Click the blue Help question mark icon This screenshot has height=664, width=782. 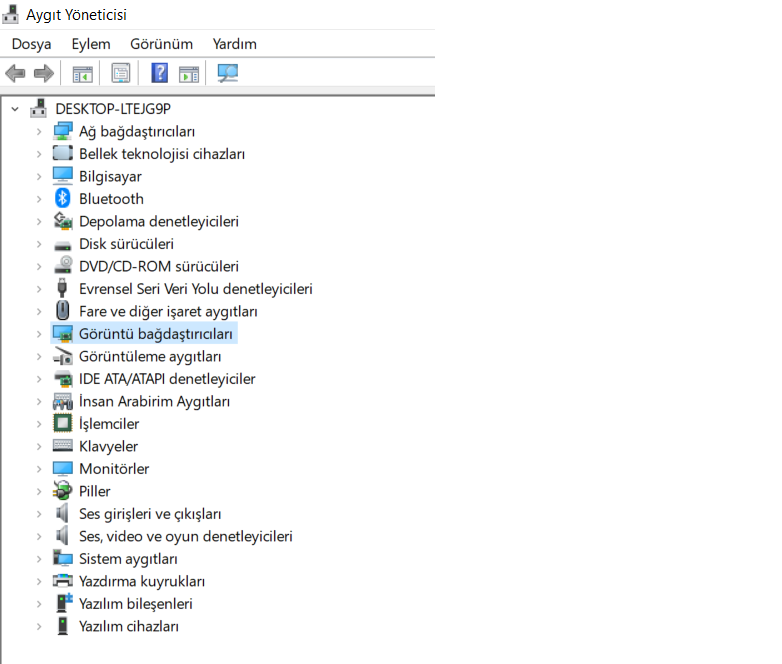159,73
